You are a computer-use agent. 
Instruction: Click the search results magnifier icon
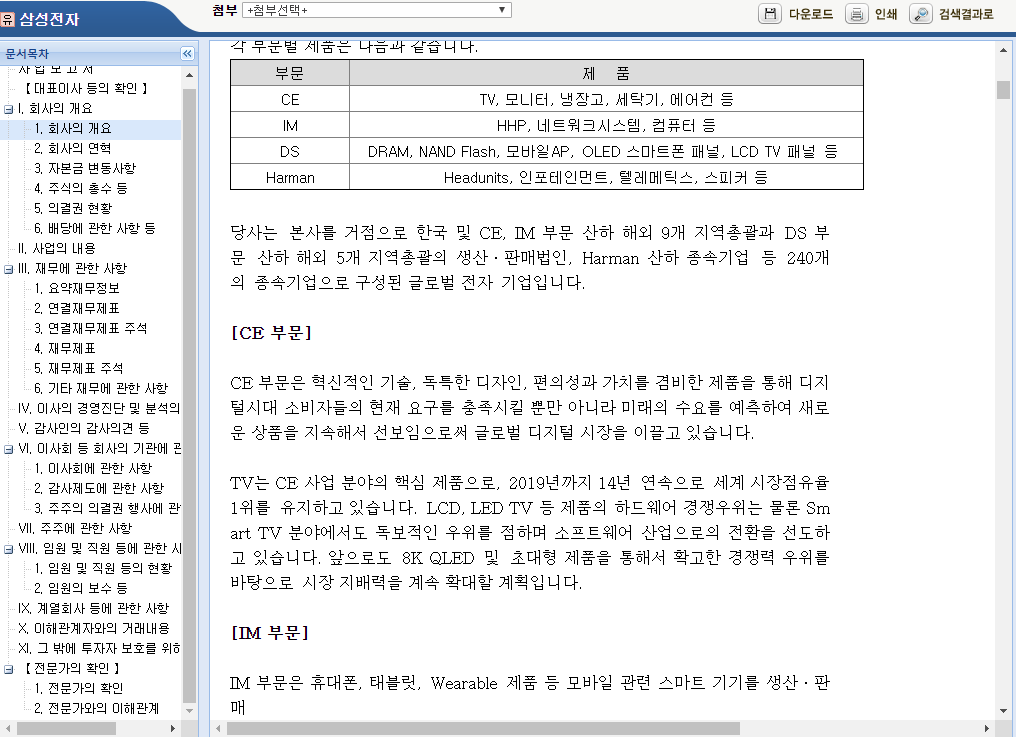(x=921, y=14)
